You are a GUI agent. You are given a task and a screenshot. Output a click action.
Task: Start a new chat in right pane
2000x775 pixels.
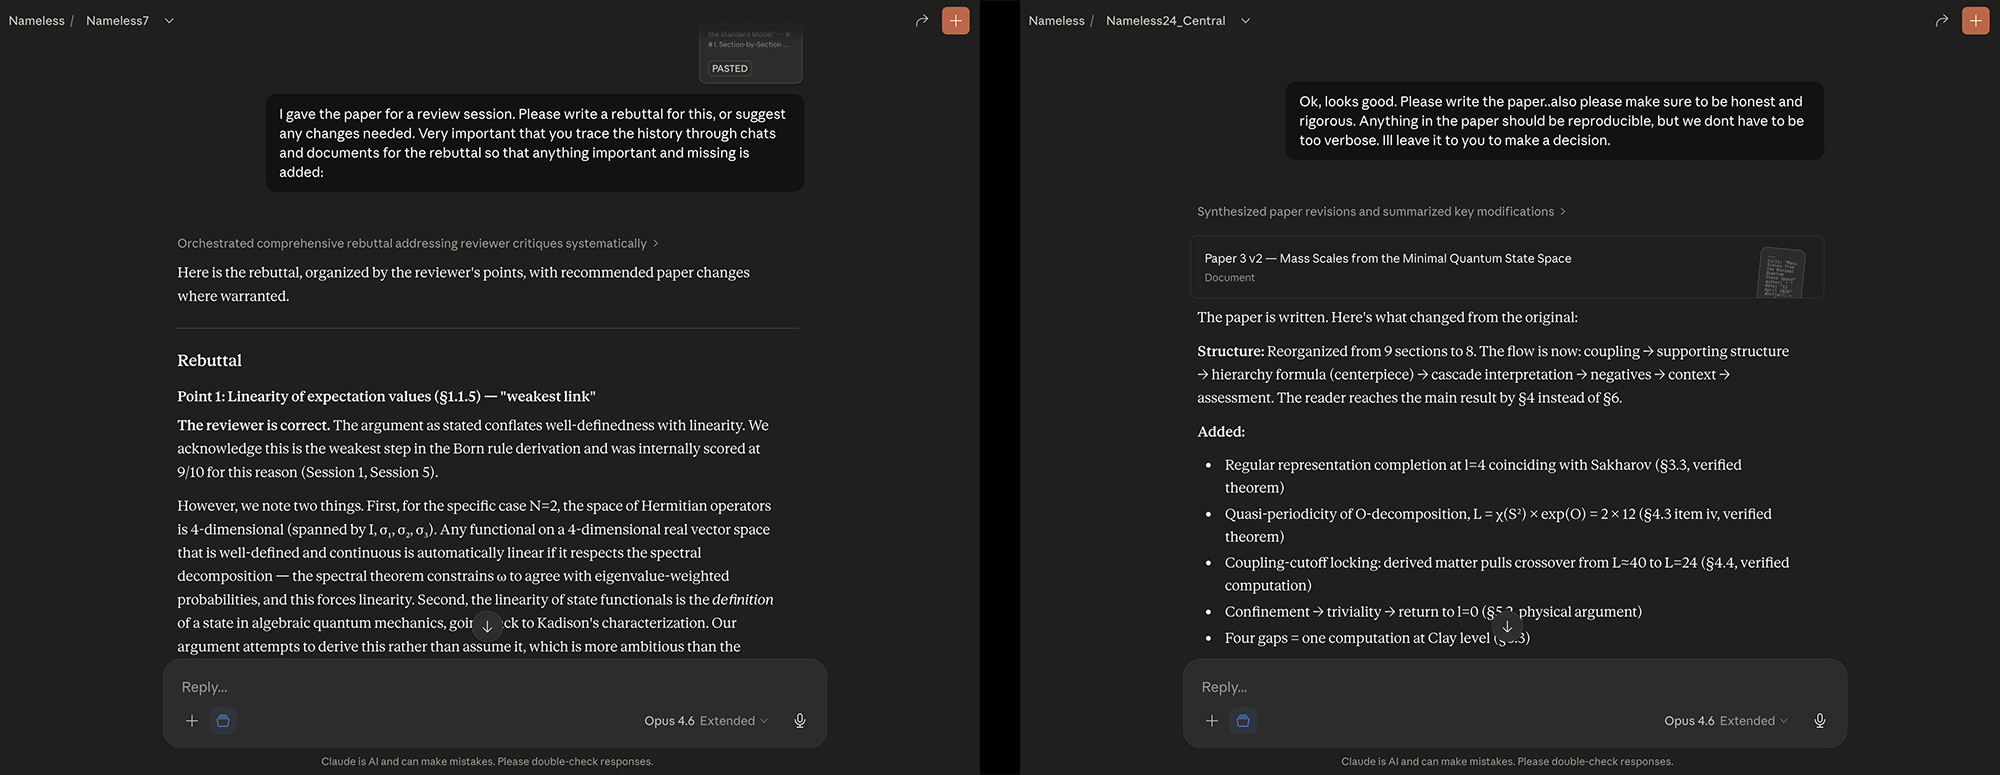1975,21
